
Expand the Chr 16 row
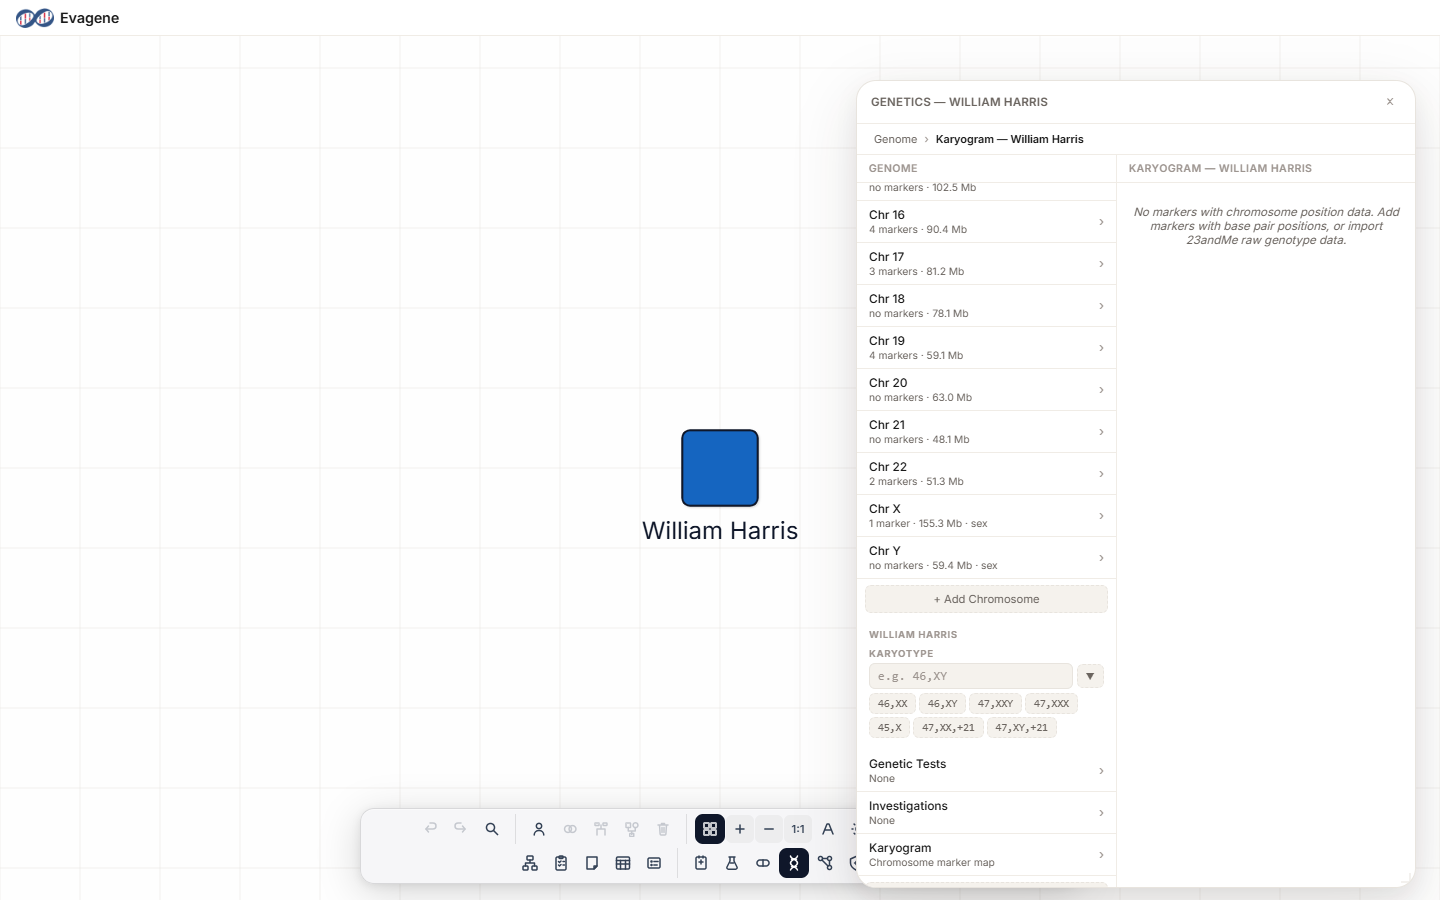point(986,222)
